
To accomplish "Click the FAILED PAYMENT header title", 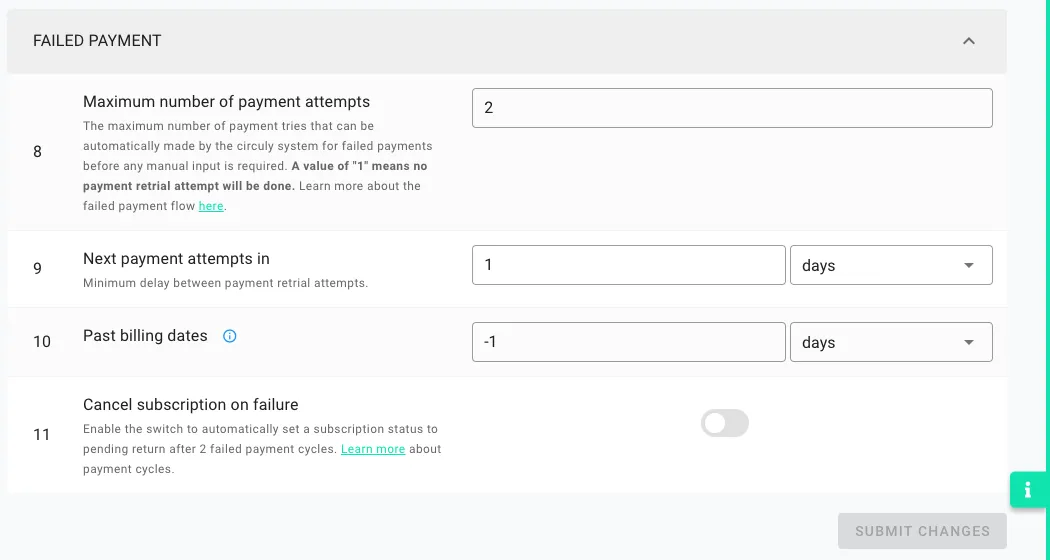I will click(x=97, y=41).
